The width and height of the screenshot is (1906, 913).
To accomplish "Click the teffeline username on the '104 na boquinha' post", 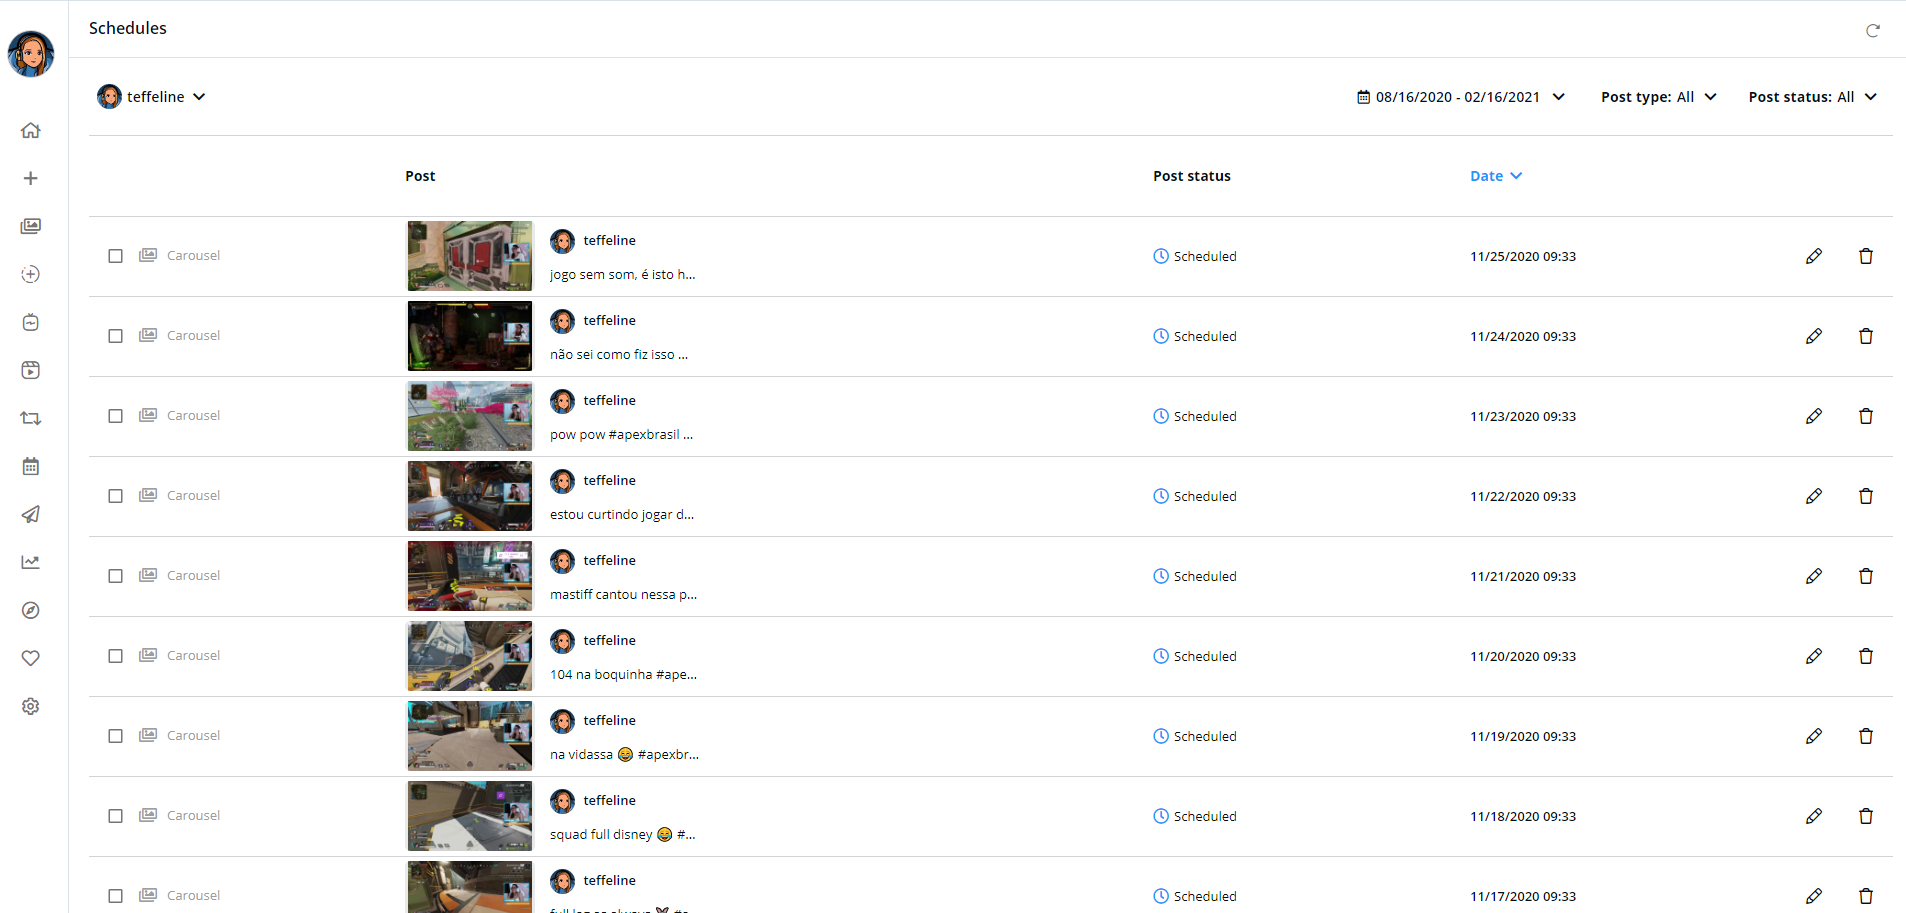I will tap(609, 640).
